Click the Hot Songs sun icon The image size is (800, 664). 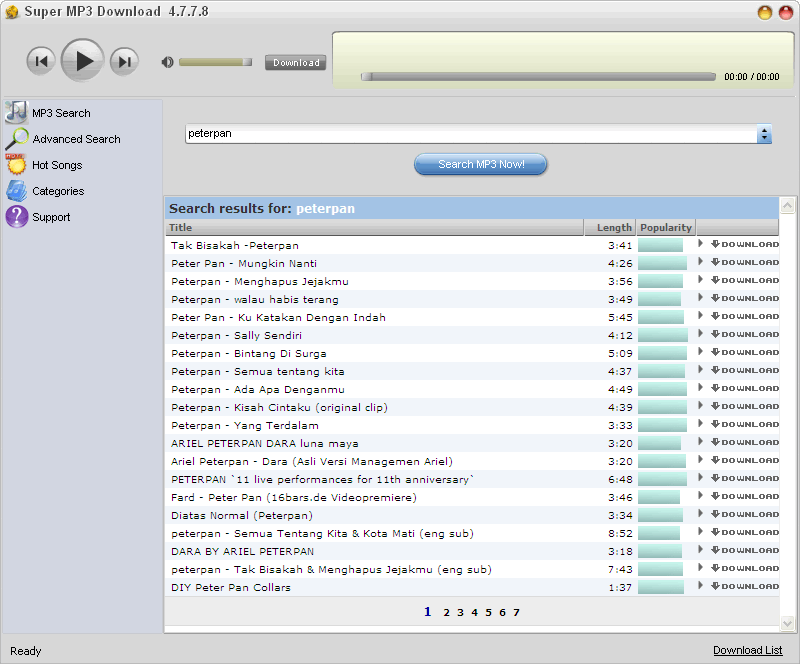pos(16,164)
